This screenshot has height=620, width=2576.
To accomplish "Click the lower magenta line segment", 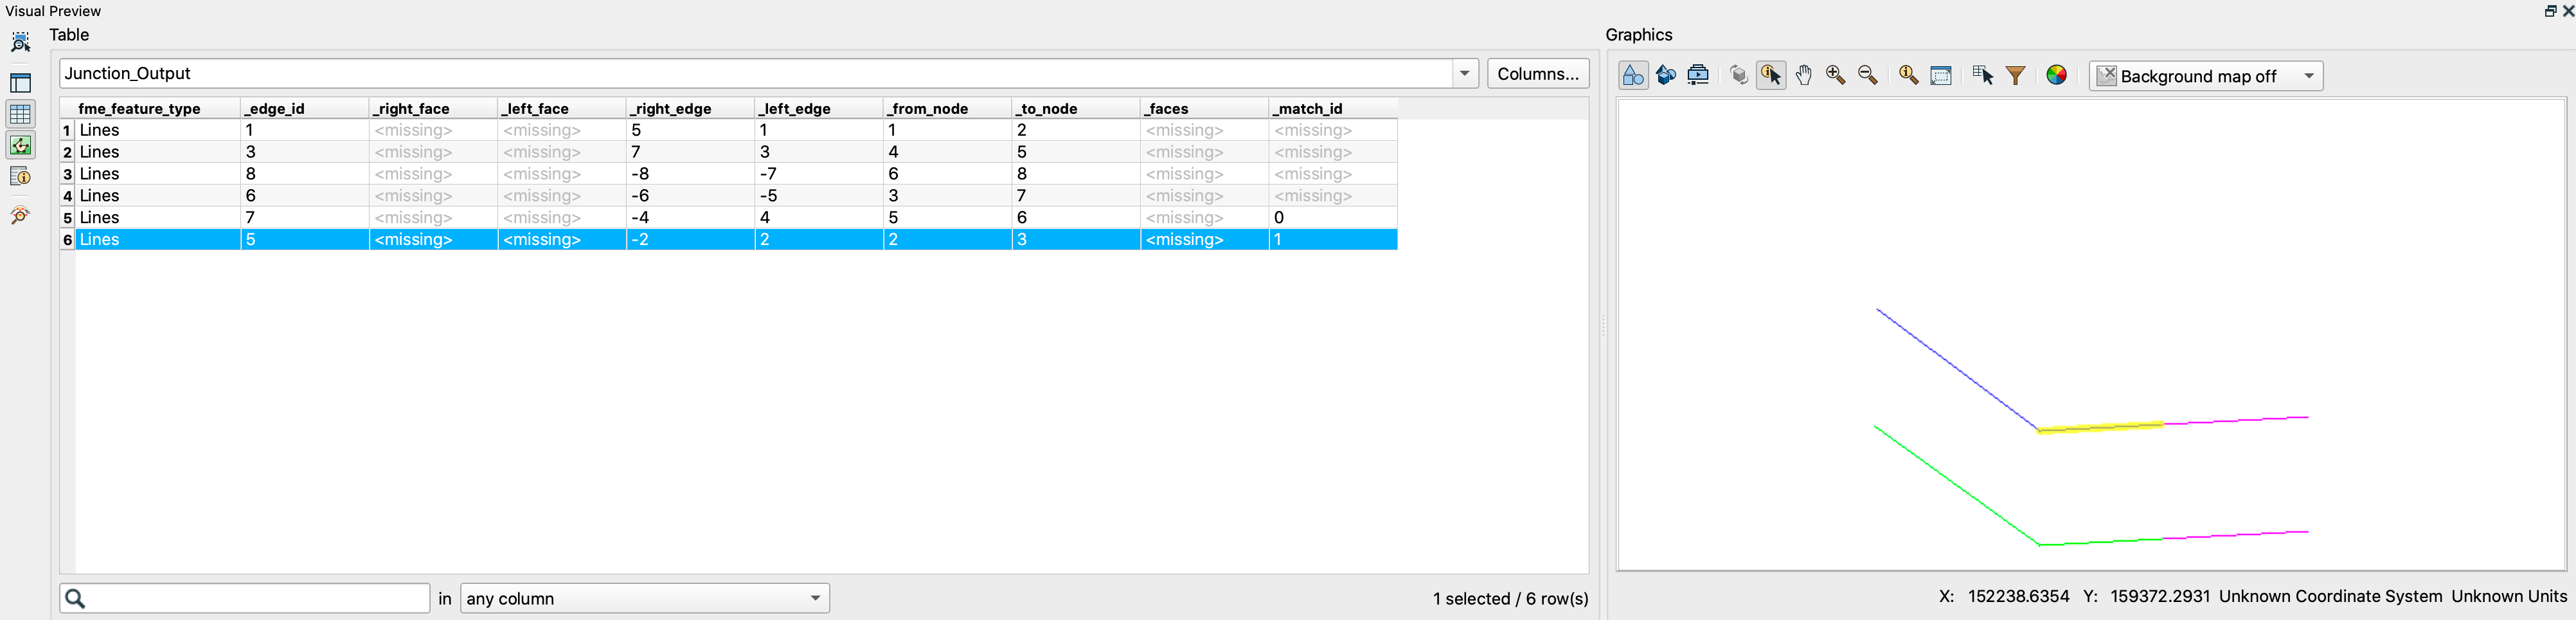I will 2237,535.
